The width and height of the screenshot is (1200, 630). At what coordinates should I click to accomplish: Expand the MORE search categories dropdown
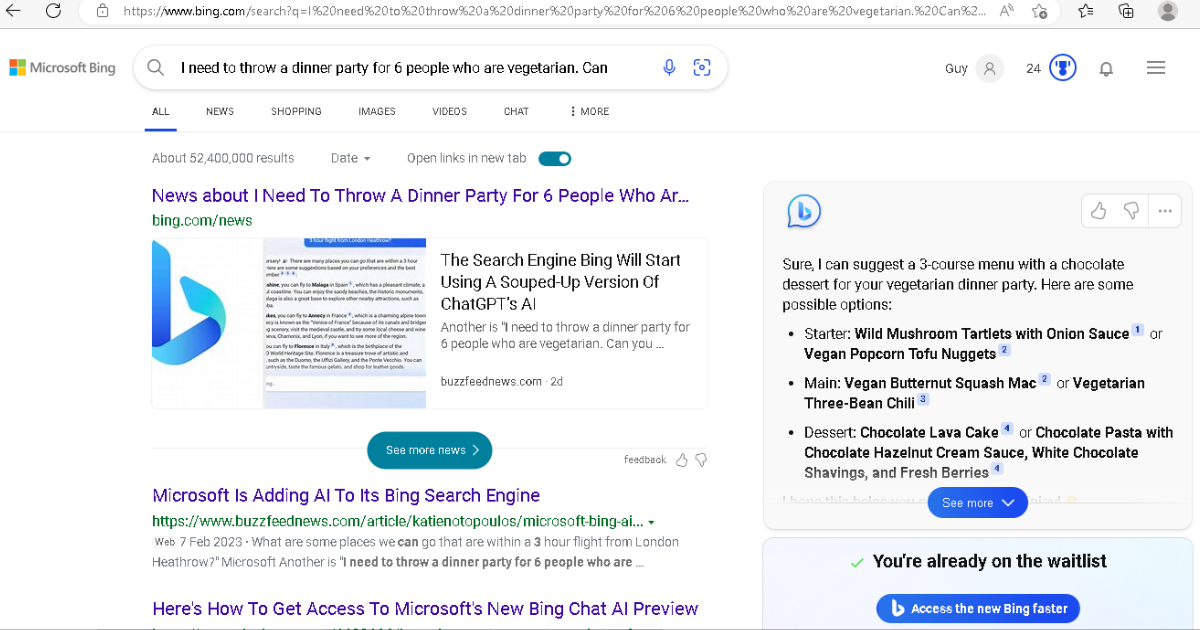(x=588, y=111)
